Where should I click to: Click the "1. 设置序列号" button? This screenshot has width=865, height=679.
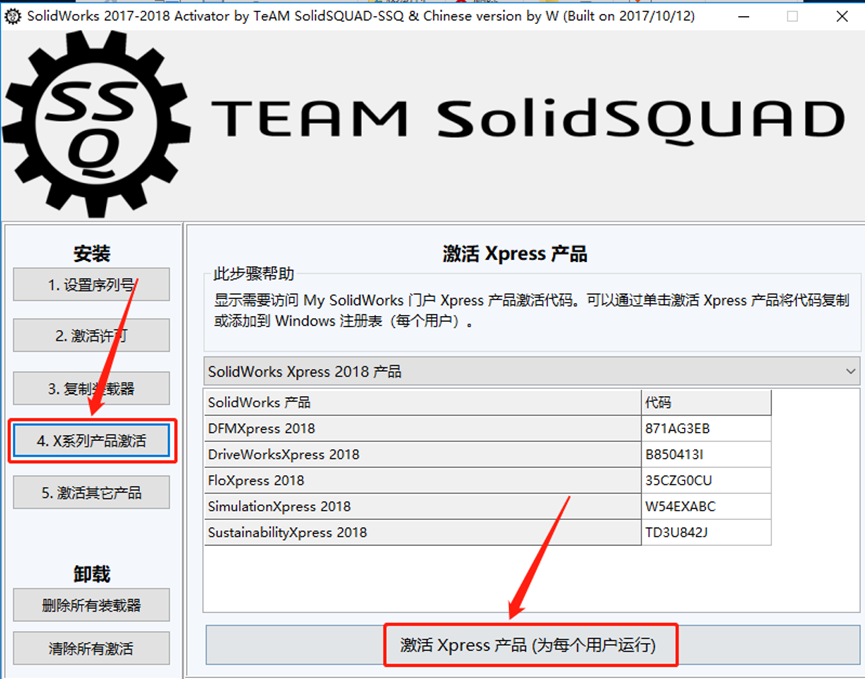pyautogui.click(x=91, y=285)
